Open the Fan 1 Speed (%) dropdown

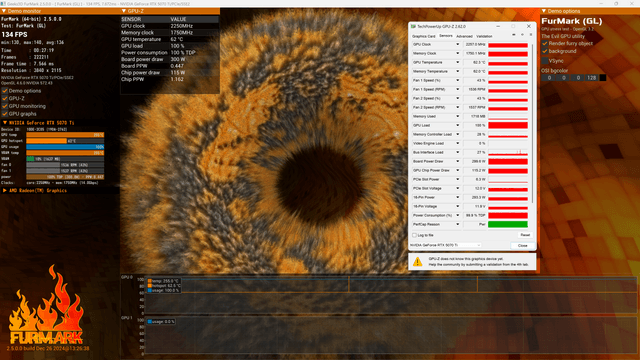[x=457, y=80]
